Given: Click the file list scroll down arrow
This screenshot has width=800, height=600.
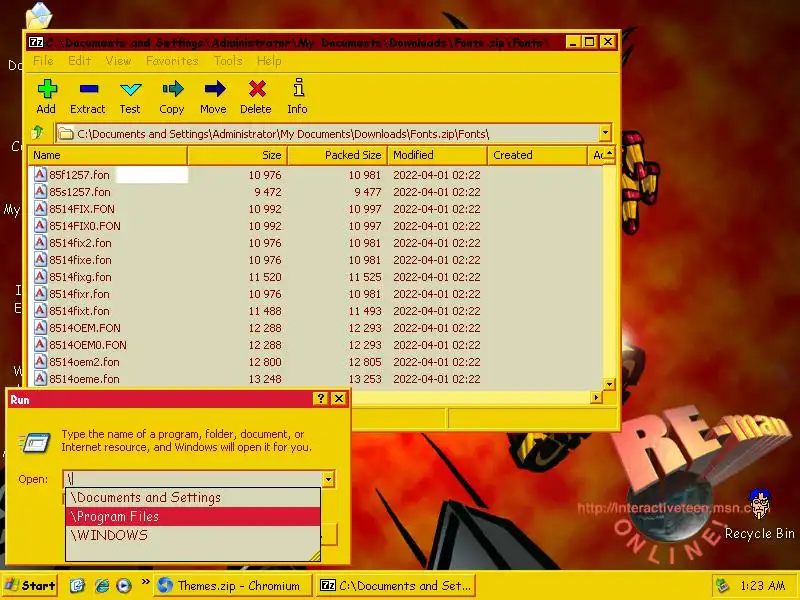Looking at the screenshot, I should click(609, 384).
